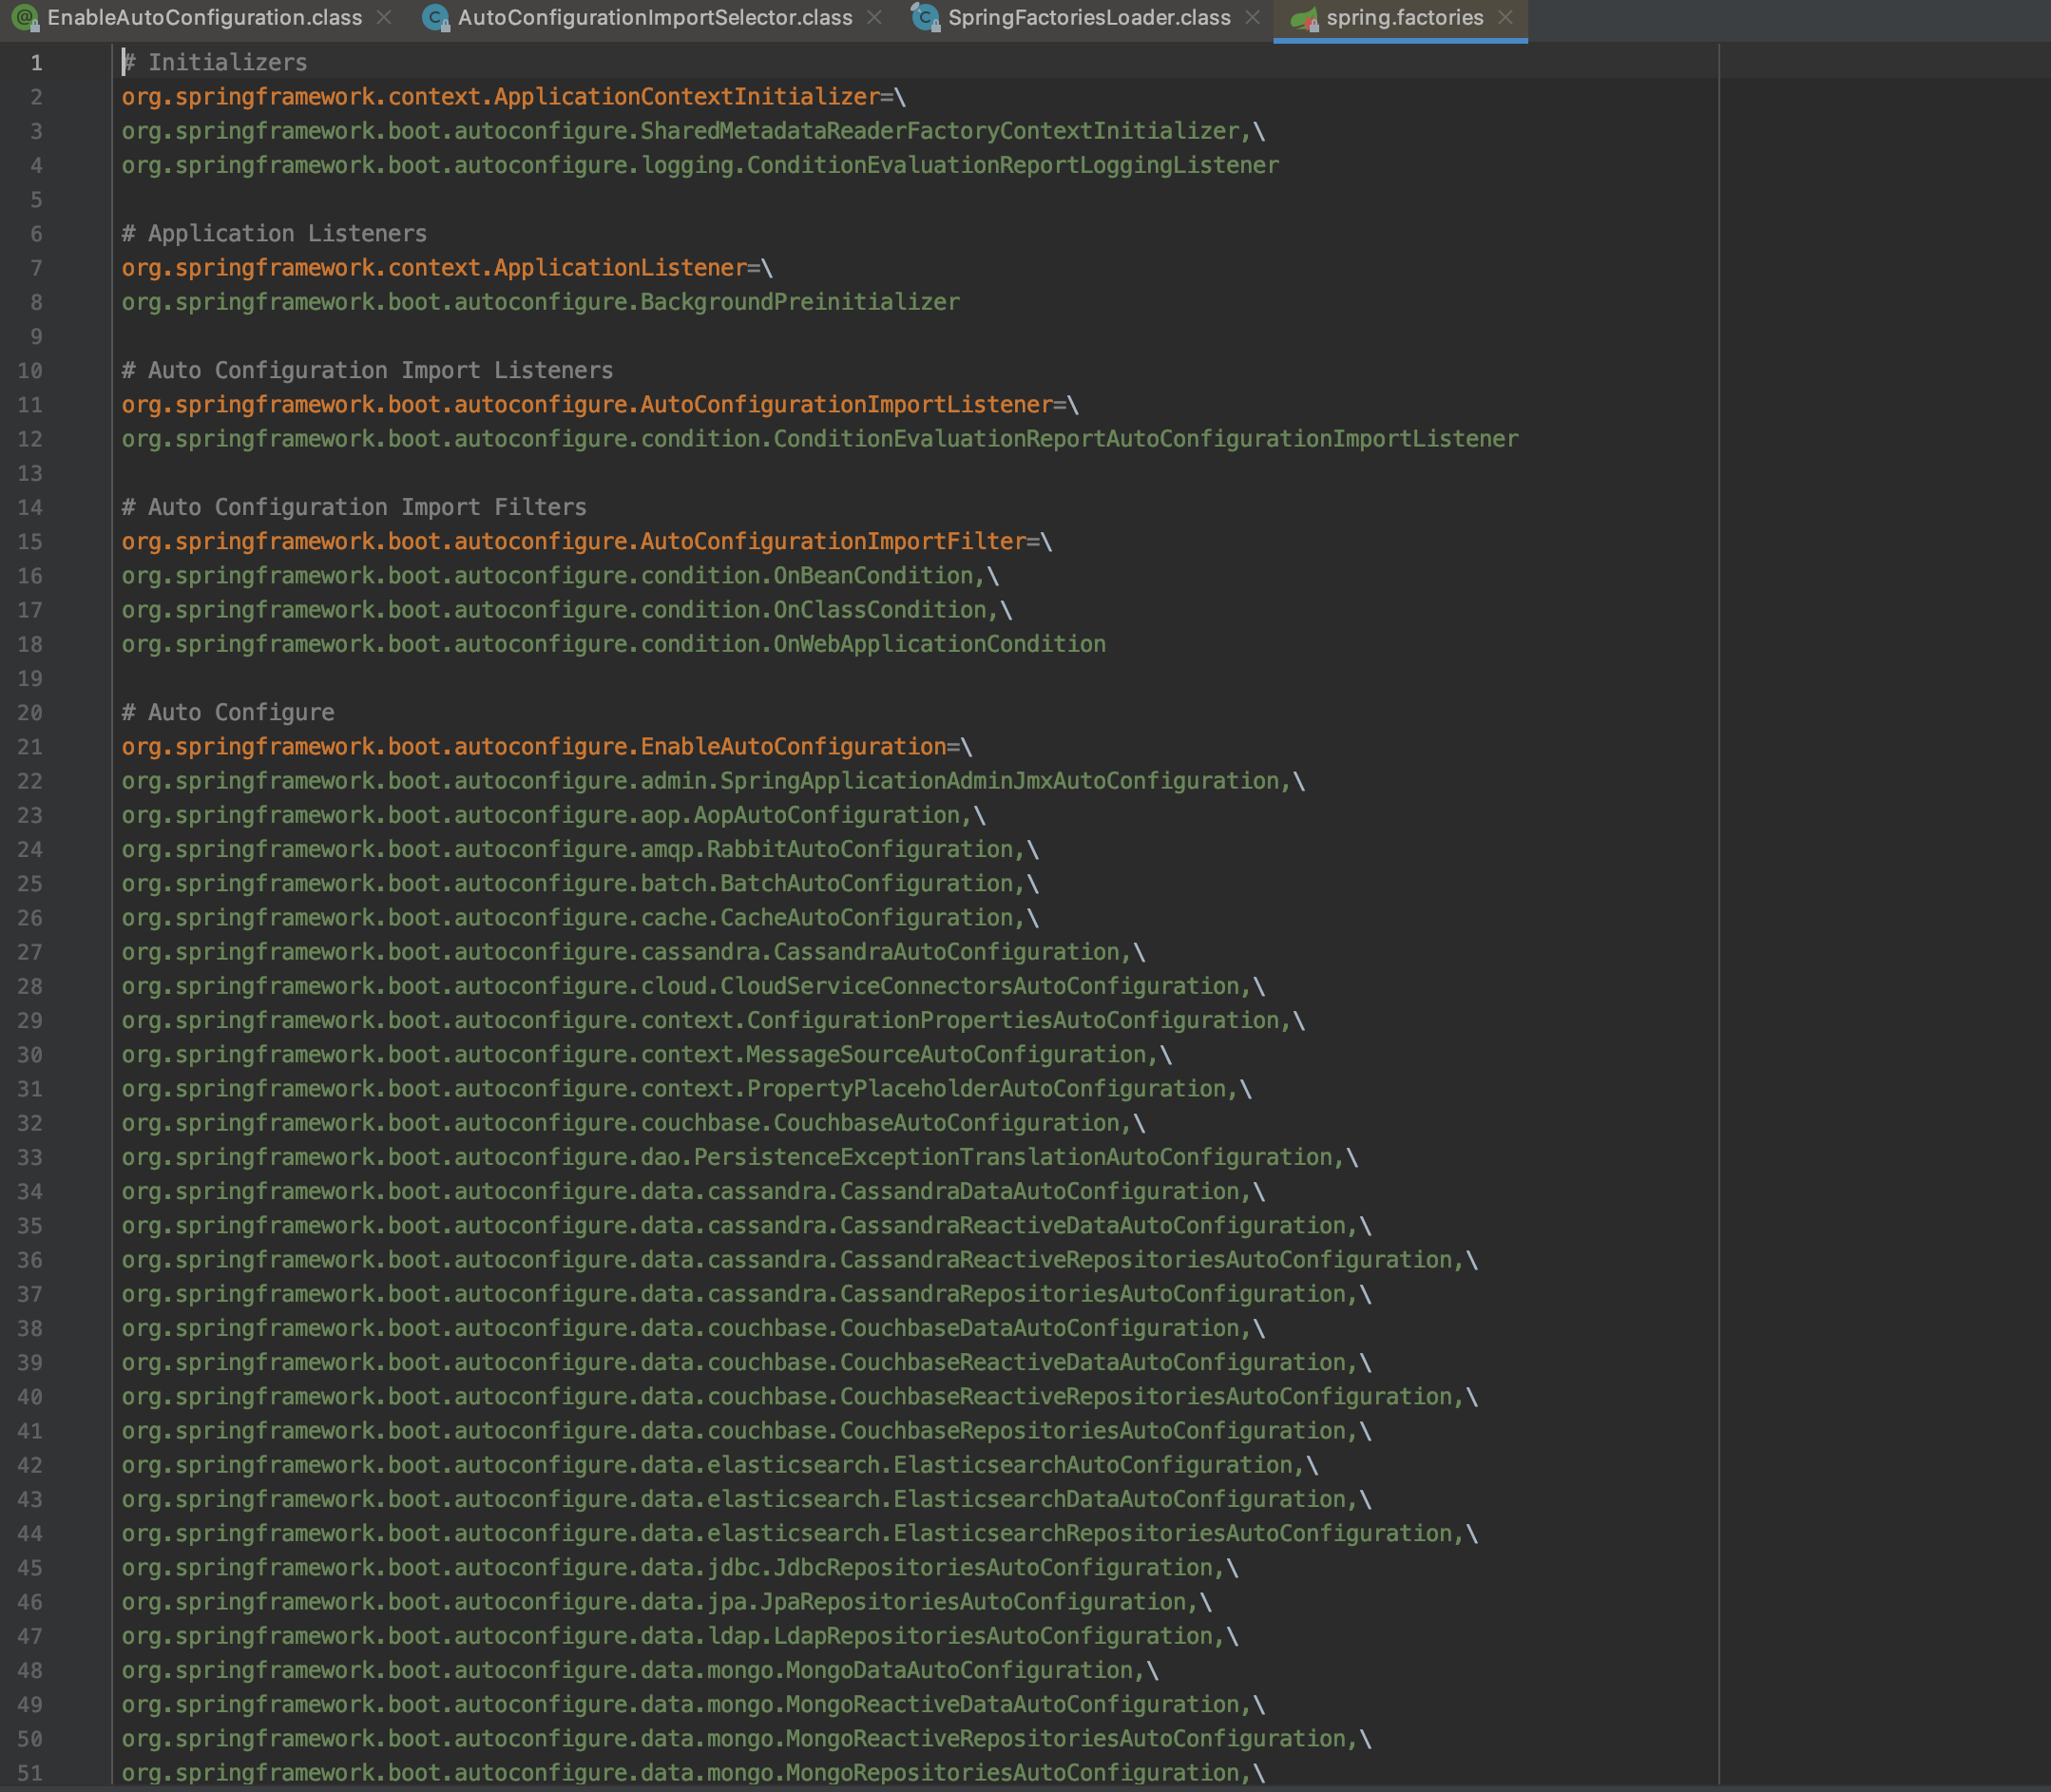
Task: Close the SpringFactoriesLoader.class tab
Action: (x=1252, y=18)
